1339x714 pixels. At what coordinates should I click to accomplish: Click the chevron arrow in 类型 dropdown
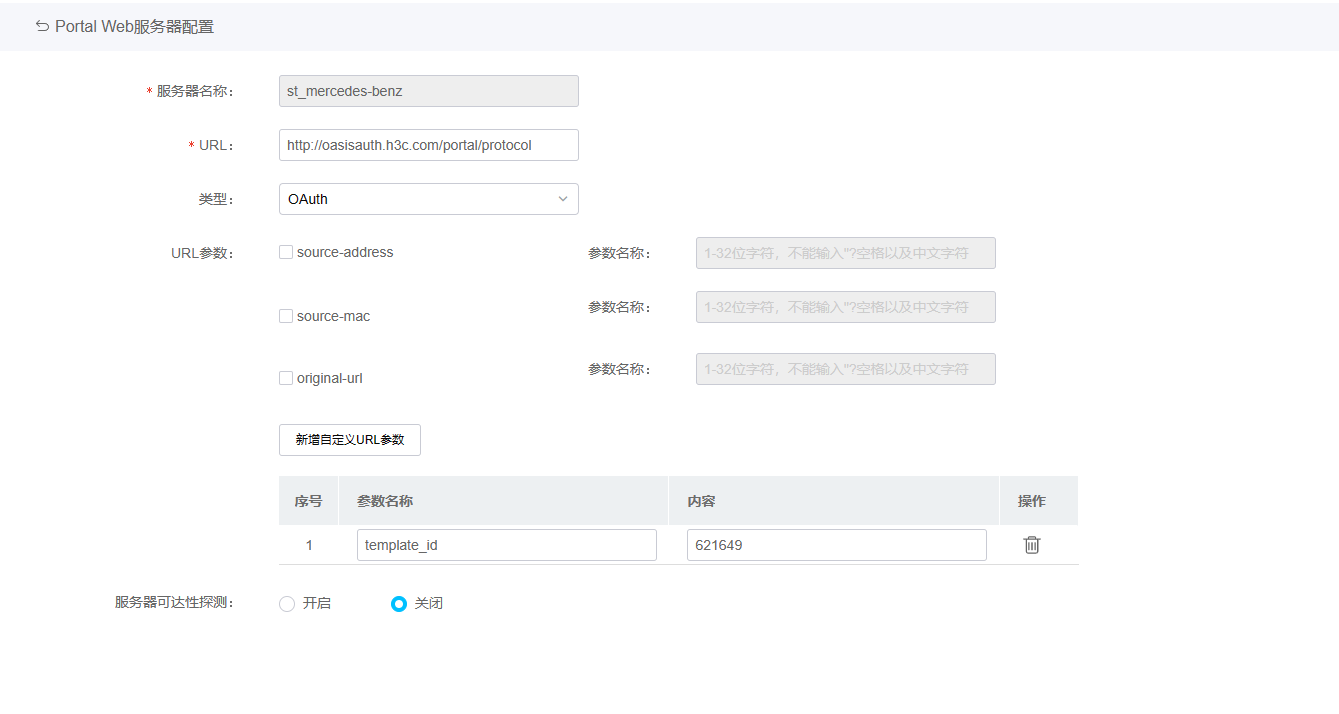coord(563,199)
